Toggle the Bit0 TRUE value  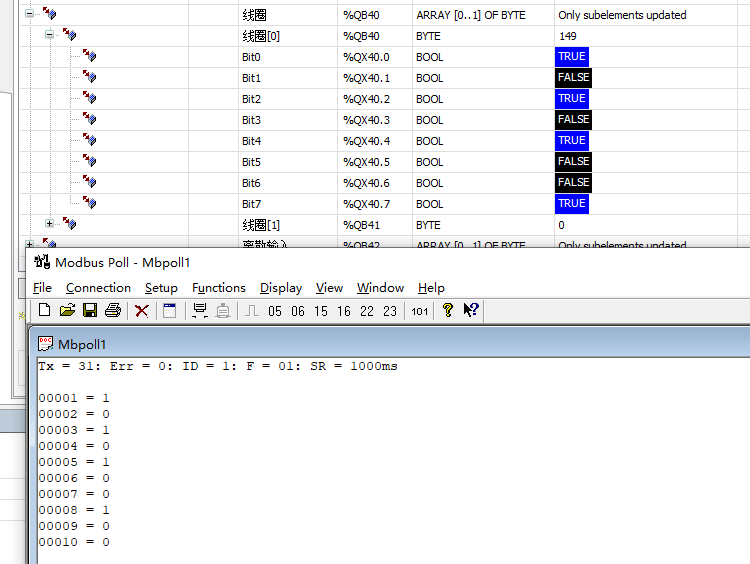[x=572, y=56]
